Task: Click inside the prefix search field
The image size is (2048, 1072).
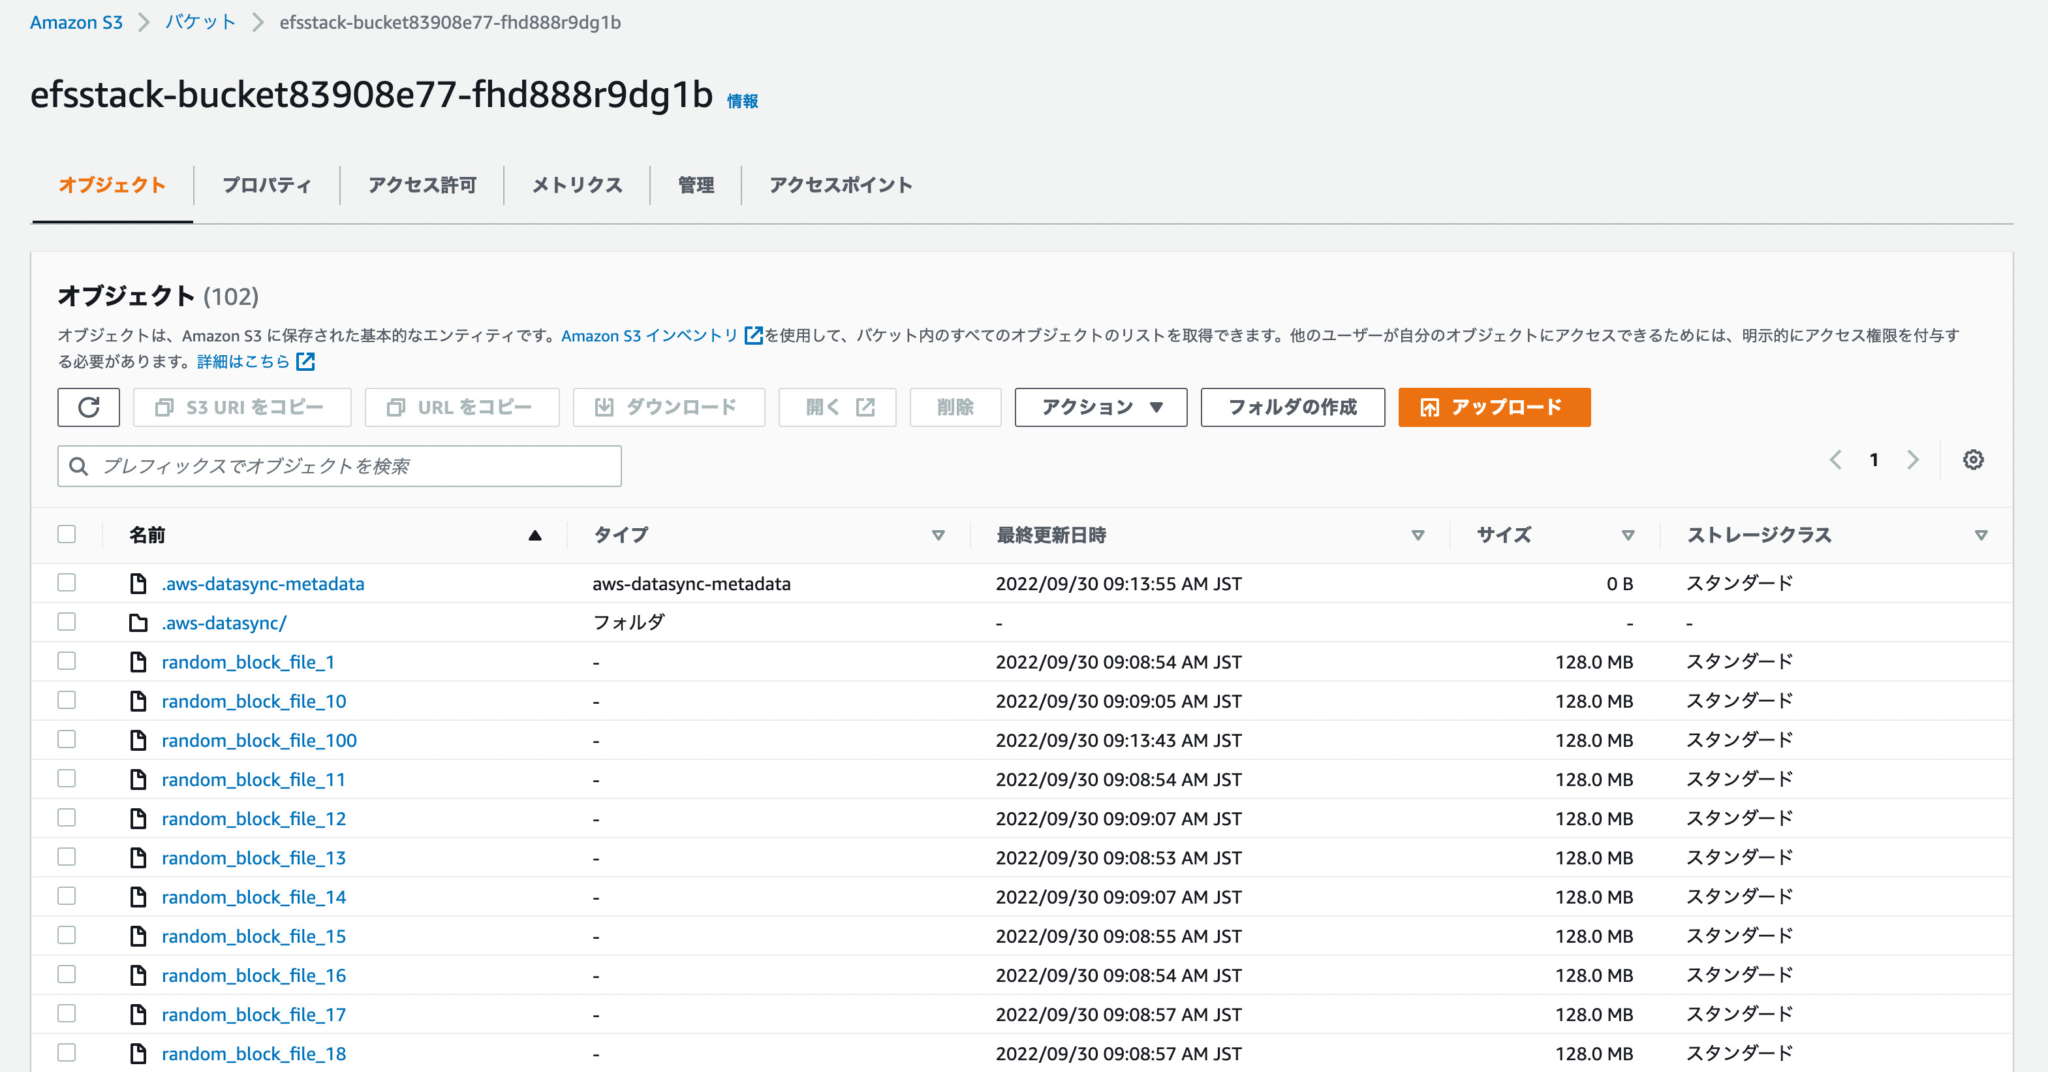Action: 339,465
